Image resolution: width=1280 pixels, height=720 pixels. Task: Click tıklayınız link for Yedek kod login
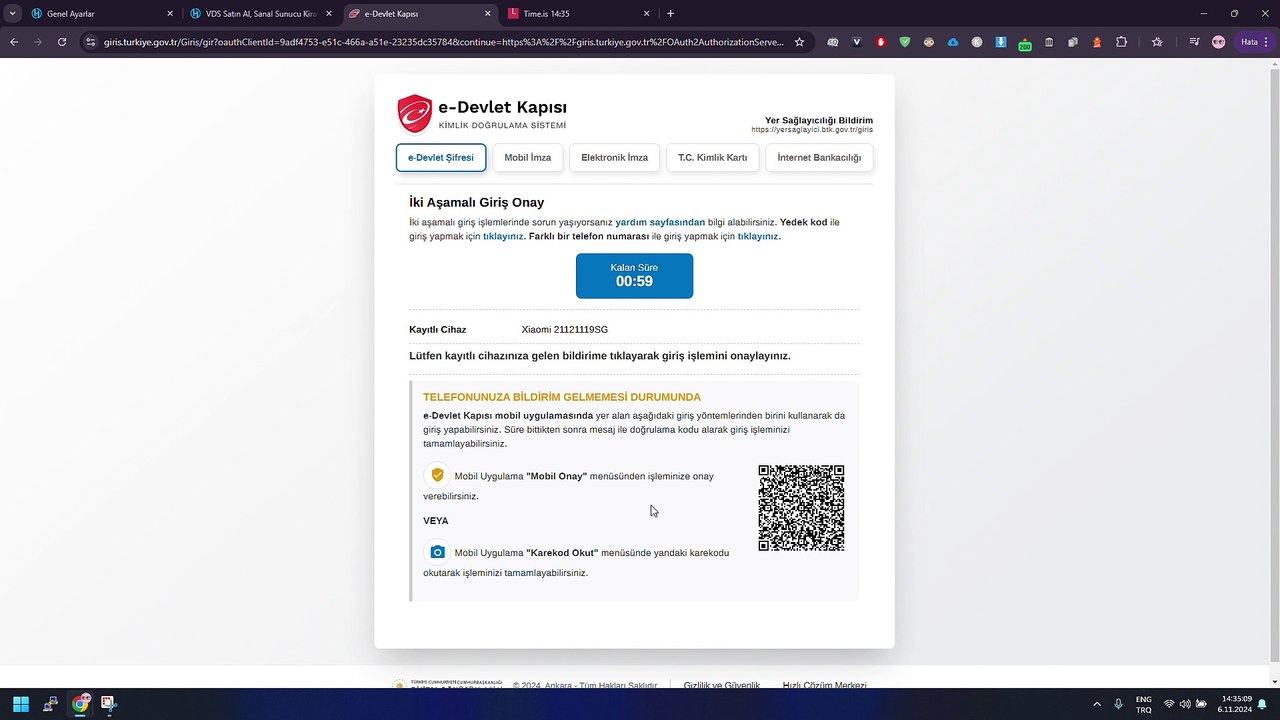[x=503, y=237]
